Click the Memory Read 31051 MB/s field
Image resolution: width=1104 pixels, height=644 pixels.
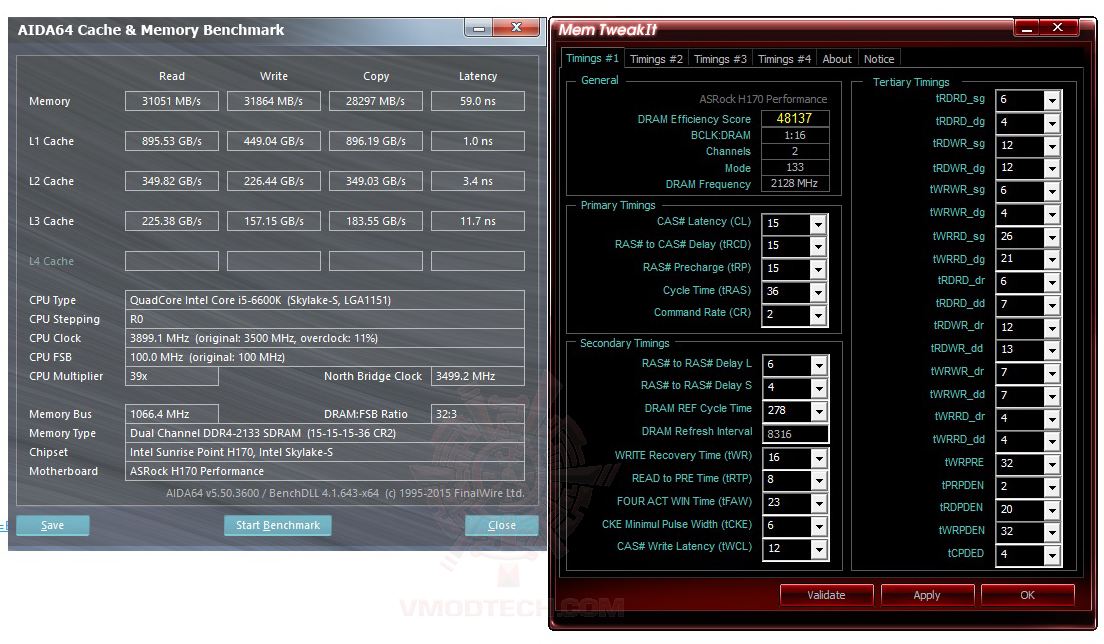[172, 101]
